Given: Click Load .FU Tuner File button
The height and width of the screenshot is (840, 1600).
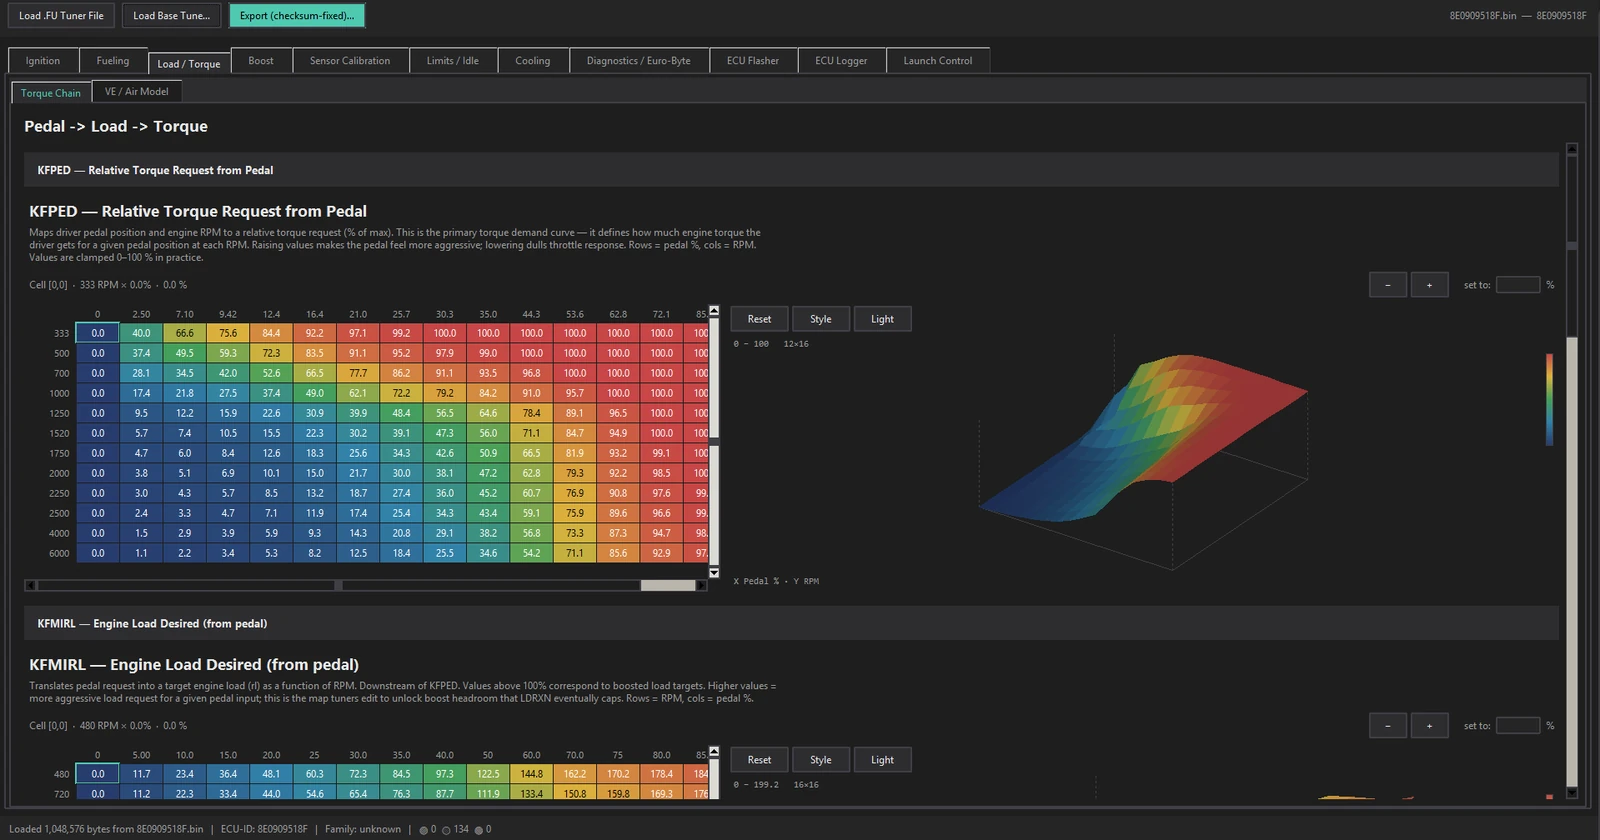Looking at the screenshot, I should coord(61,16).
